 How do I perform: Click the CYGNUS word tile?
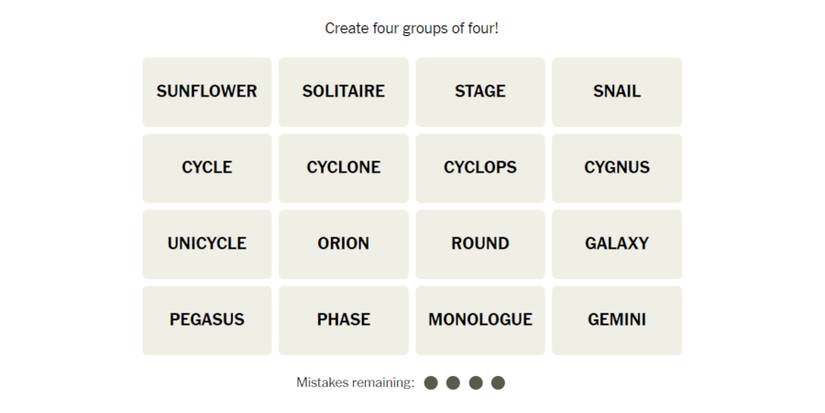[617, 168]
